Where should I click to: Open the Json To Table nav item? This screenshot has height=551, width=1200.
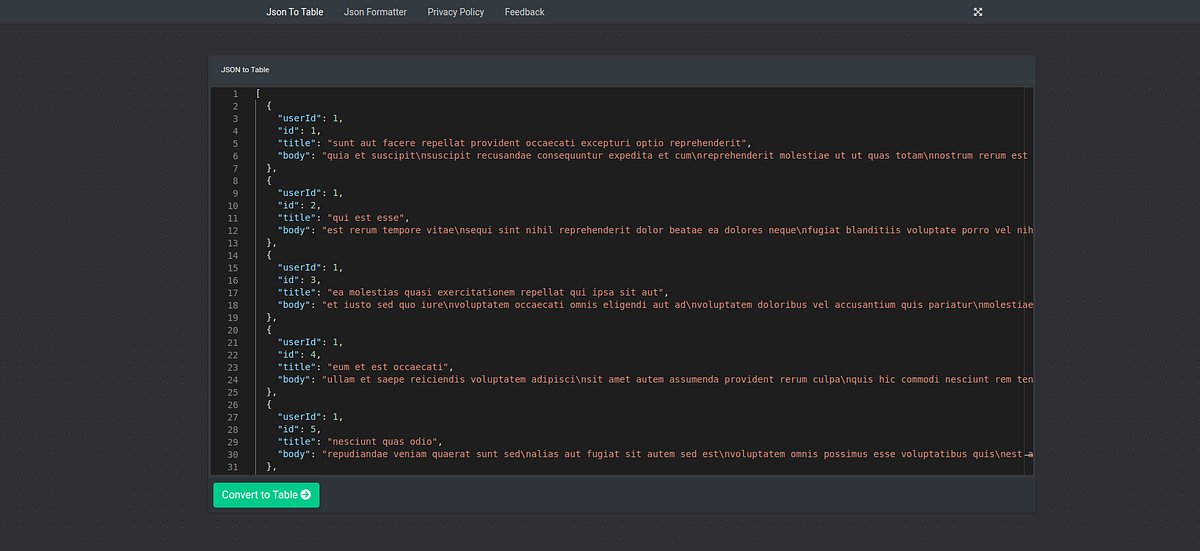tap(295, 12)
